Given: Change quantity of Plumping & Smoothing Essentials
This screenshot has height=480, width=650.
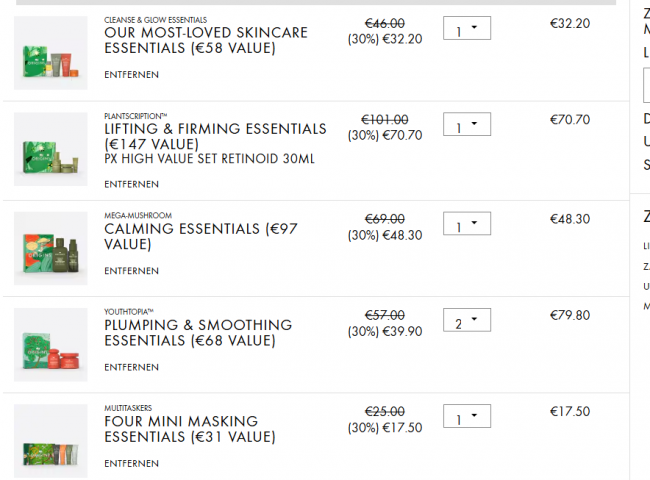Looking at the screenshot, I should pos(467,321).
